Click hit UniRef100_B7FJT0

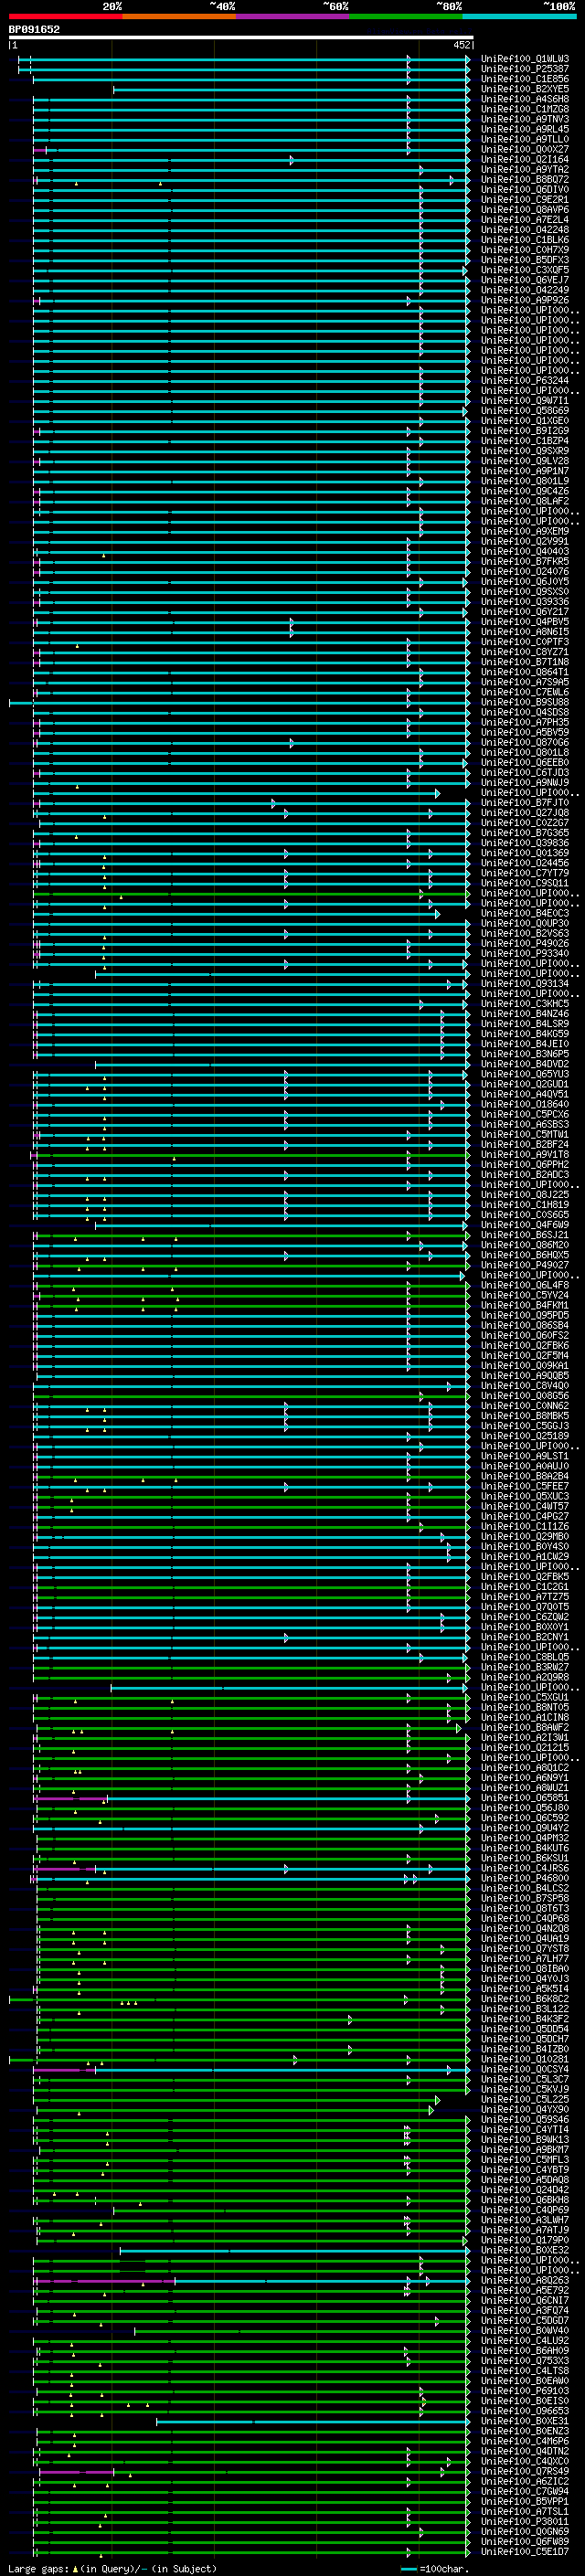point(525,803)
